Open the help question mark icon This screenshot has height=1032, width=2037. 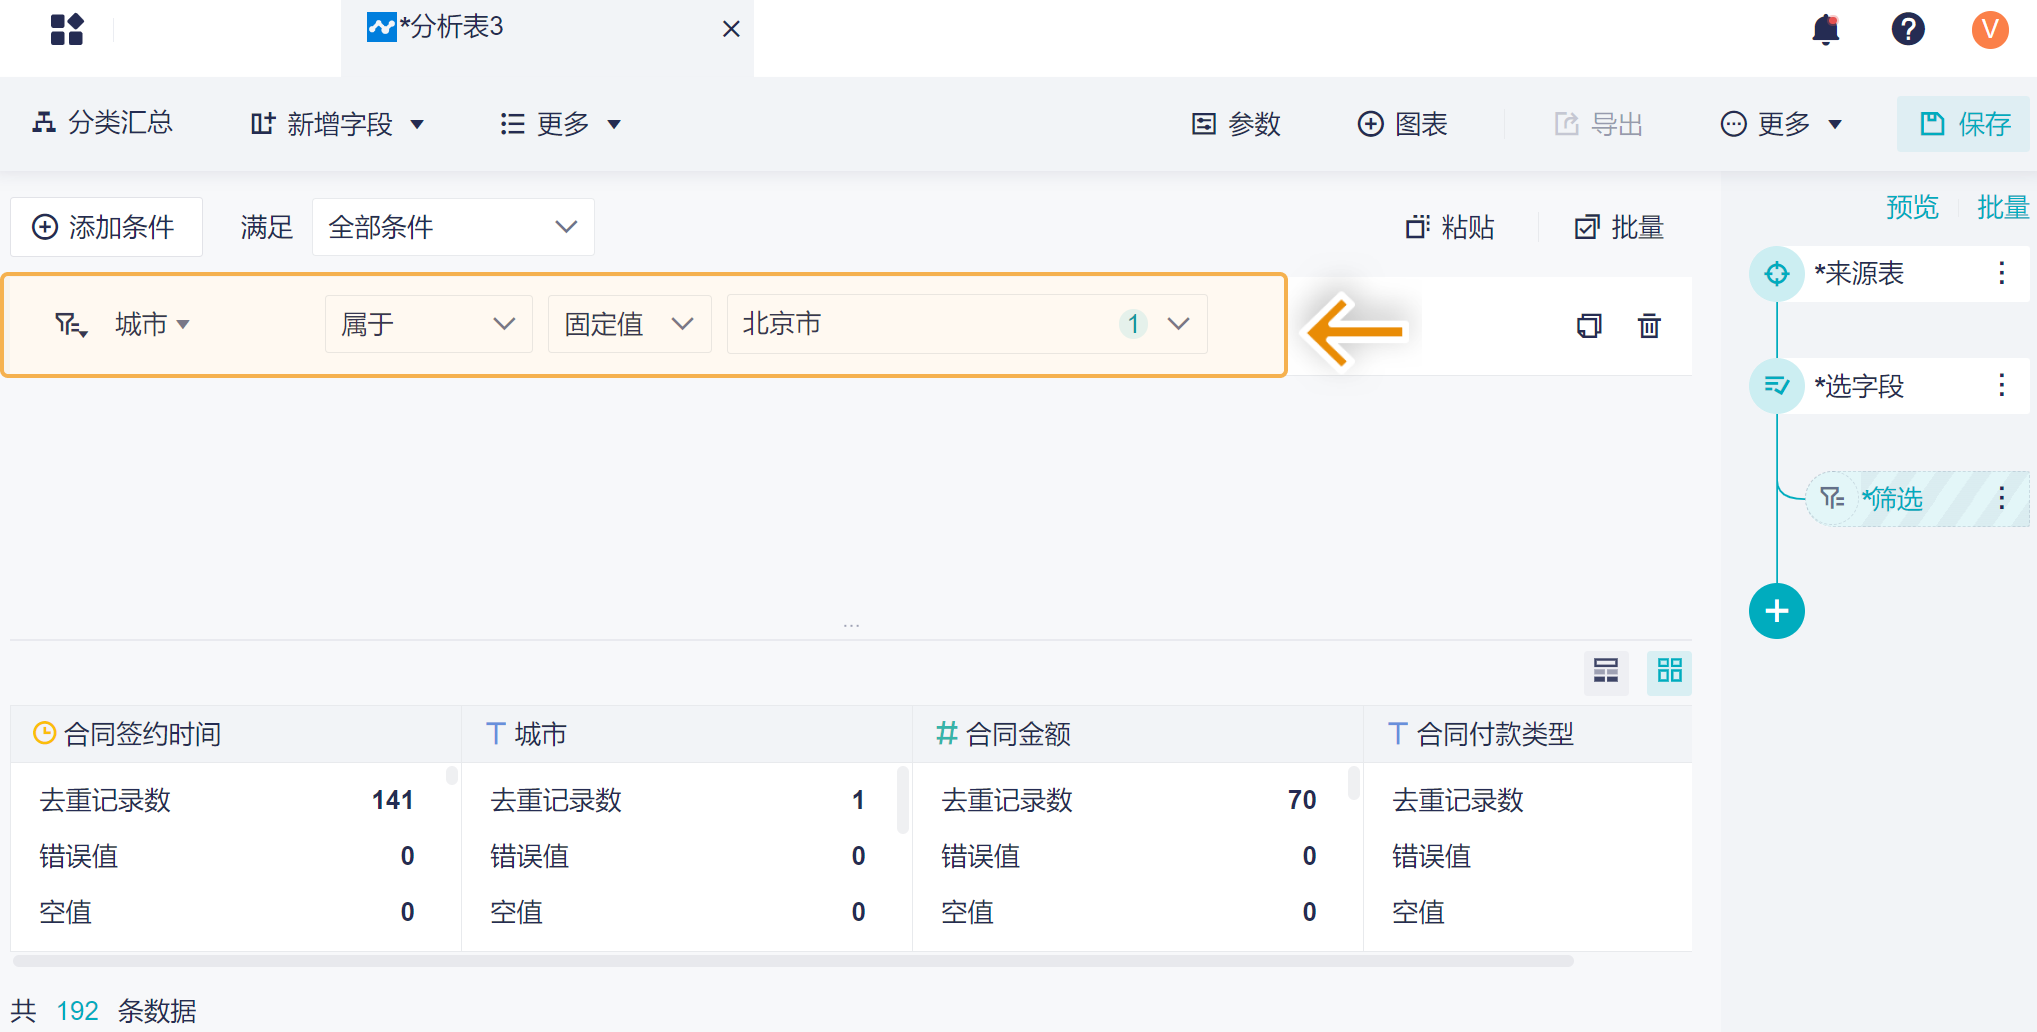coord(1908,30)
